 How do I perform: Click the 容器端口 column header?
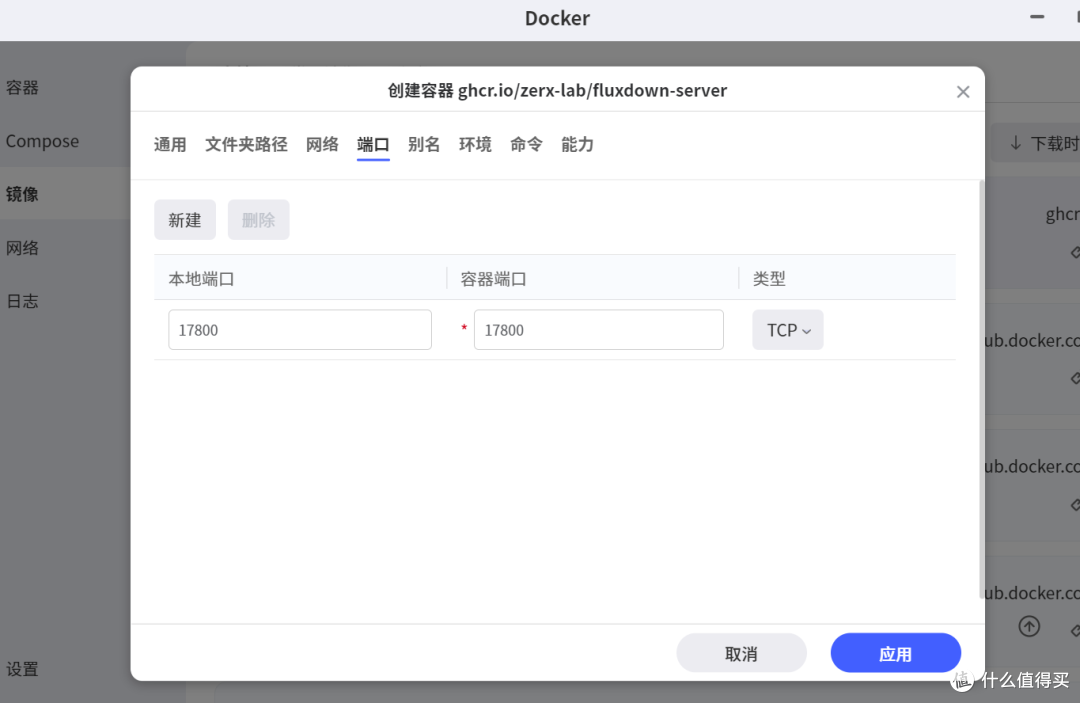point(592,279)
